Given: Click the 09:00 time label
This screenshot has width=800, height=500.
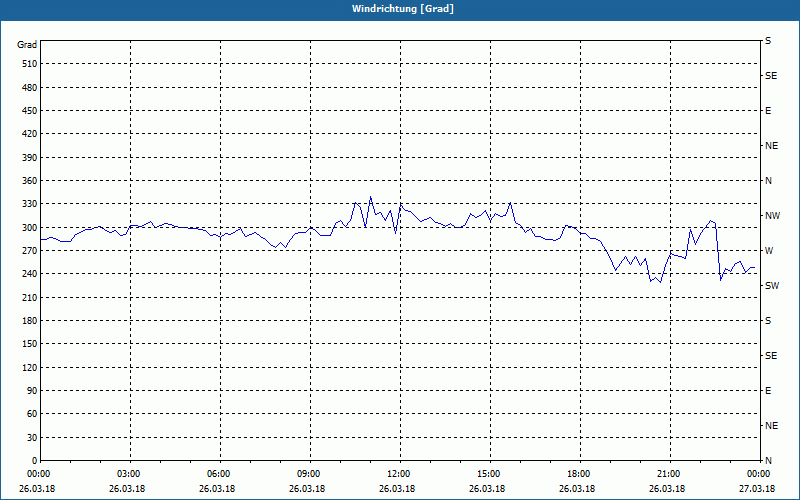Looking at the screenshot, I should pos(309,474).
